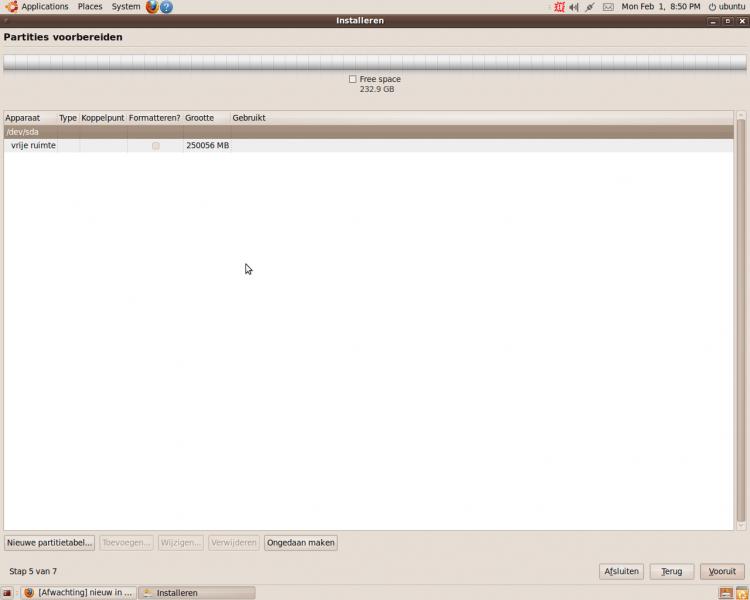This screenshot has height=600, width=750.
Task: Click the Show Desktop icon in bottom panel
Action: [x=7, y=593]
